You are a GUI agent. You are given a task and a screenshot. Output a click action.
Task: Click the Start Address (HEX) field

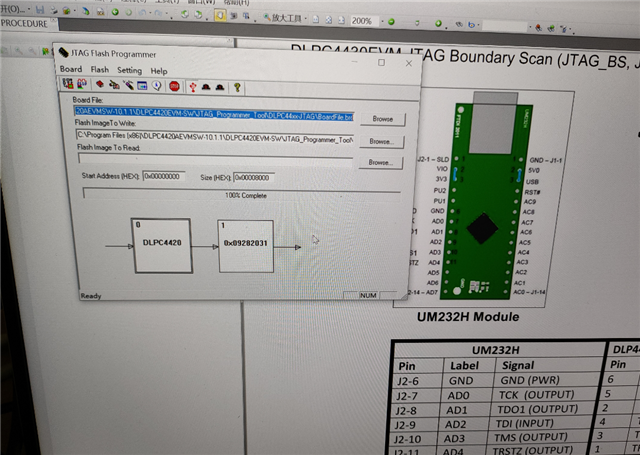[x=164, y=176]
